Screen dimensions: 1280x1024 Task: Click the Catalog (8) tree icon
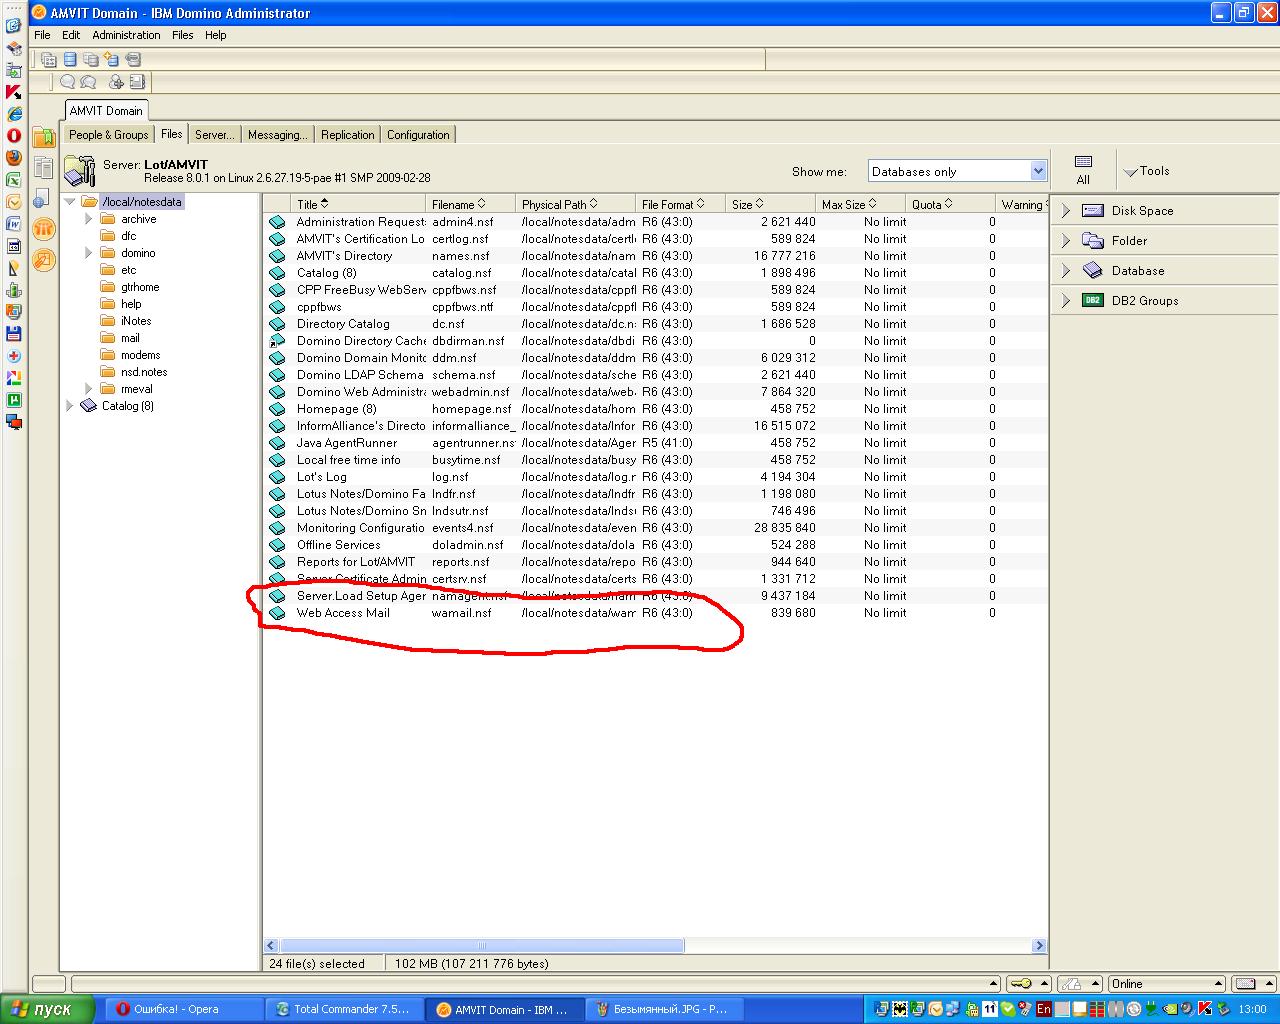click(x=88, y=406)
